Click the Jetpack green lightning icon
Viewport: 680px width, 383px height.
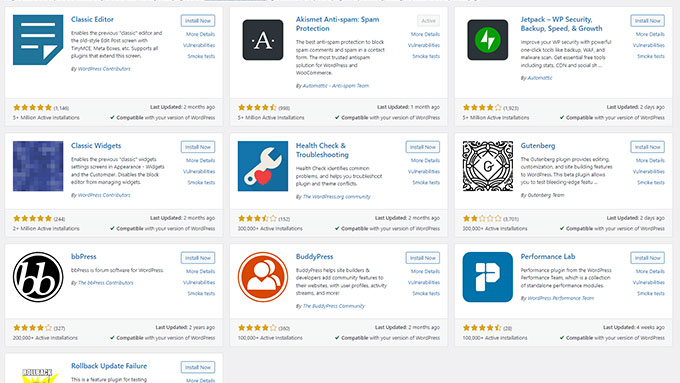coord(487,40)
